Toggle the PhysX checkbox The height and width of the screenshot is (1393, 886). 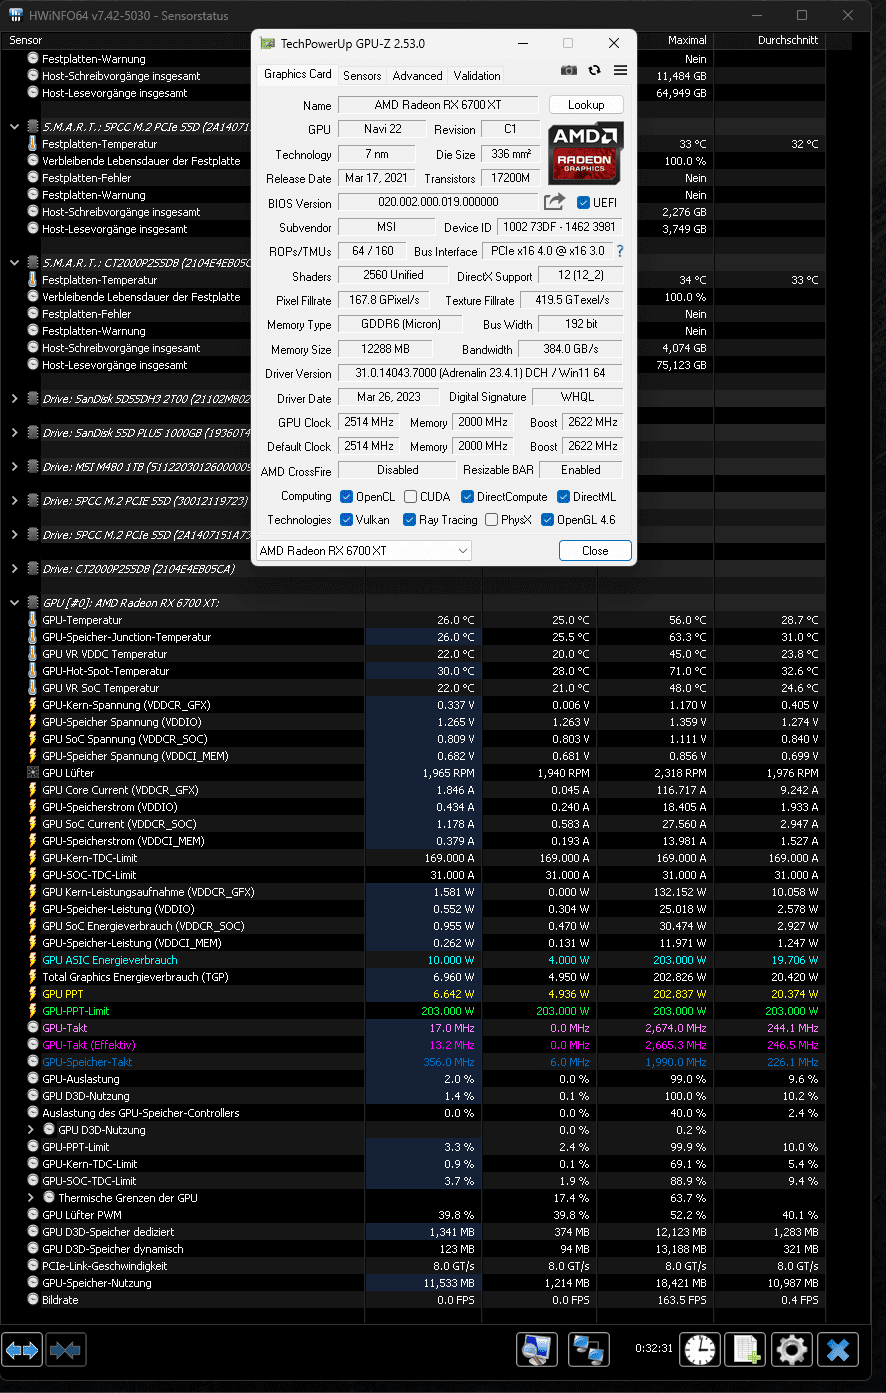491,520
